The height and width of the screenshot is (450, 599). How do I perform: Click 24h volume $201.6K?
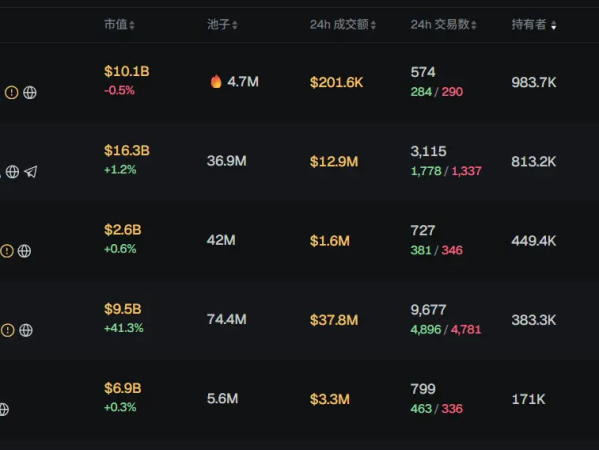click(337, 83)
